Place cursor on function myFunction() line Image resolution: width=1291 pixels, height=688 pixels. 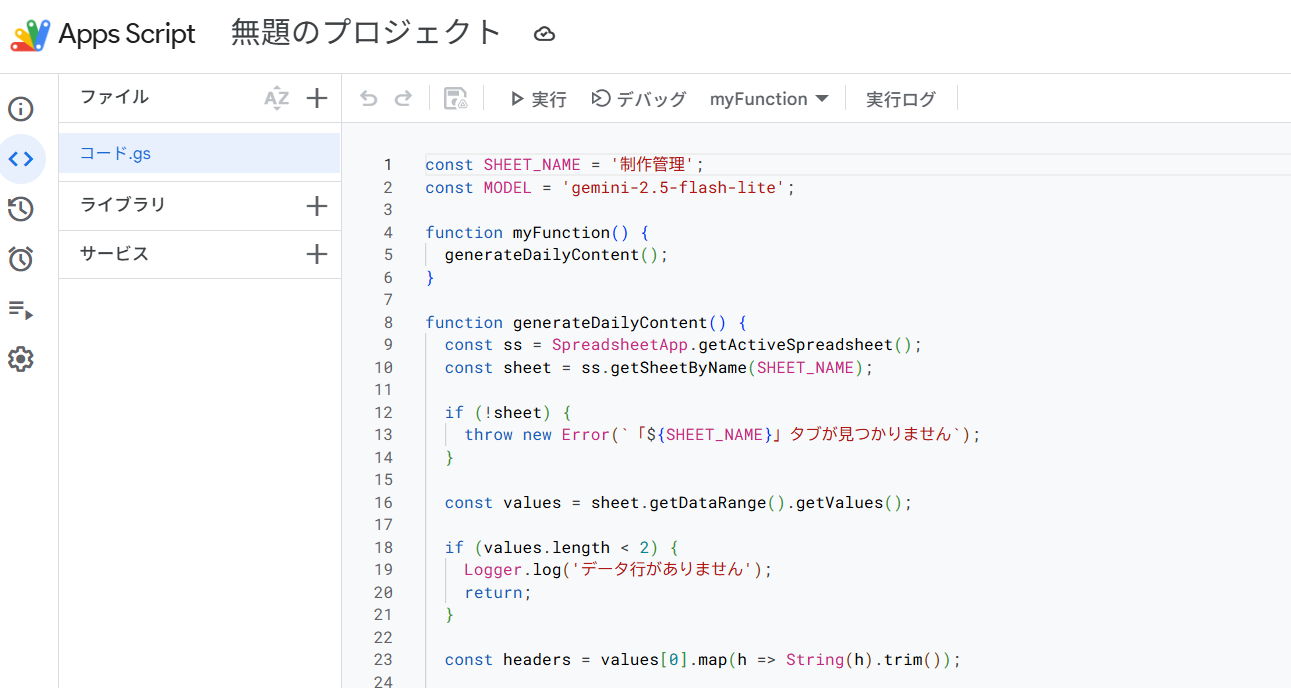click(538, 233)
